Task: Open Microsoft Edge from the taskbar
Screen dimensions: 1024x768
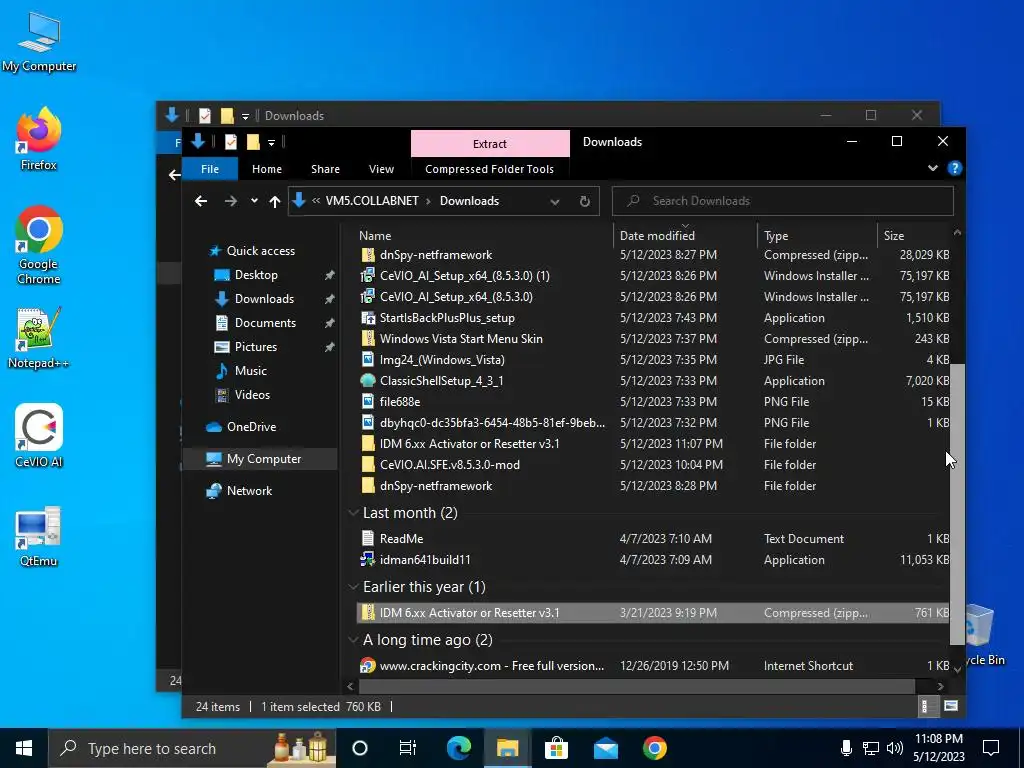Action: tap(458, 748)
